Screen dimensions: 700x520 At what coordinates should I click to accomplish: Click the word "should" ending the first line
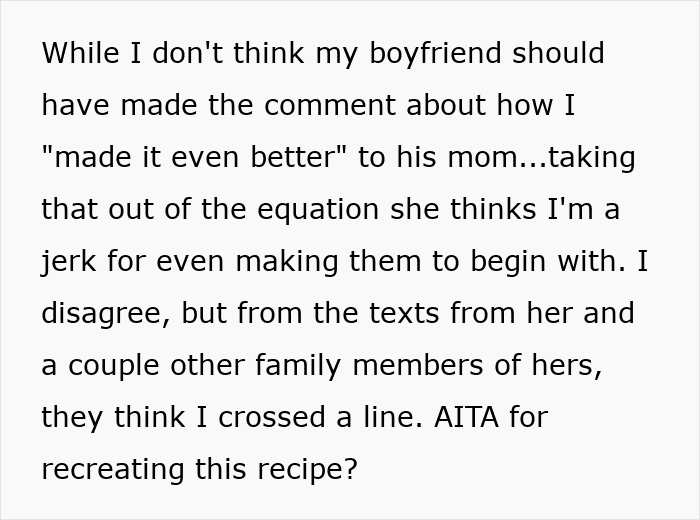click(558, 53)
